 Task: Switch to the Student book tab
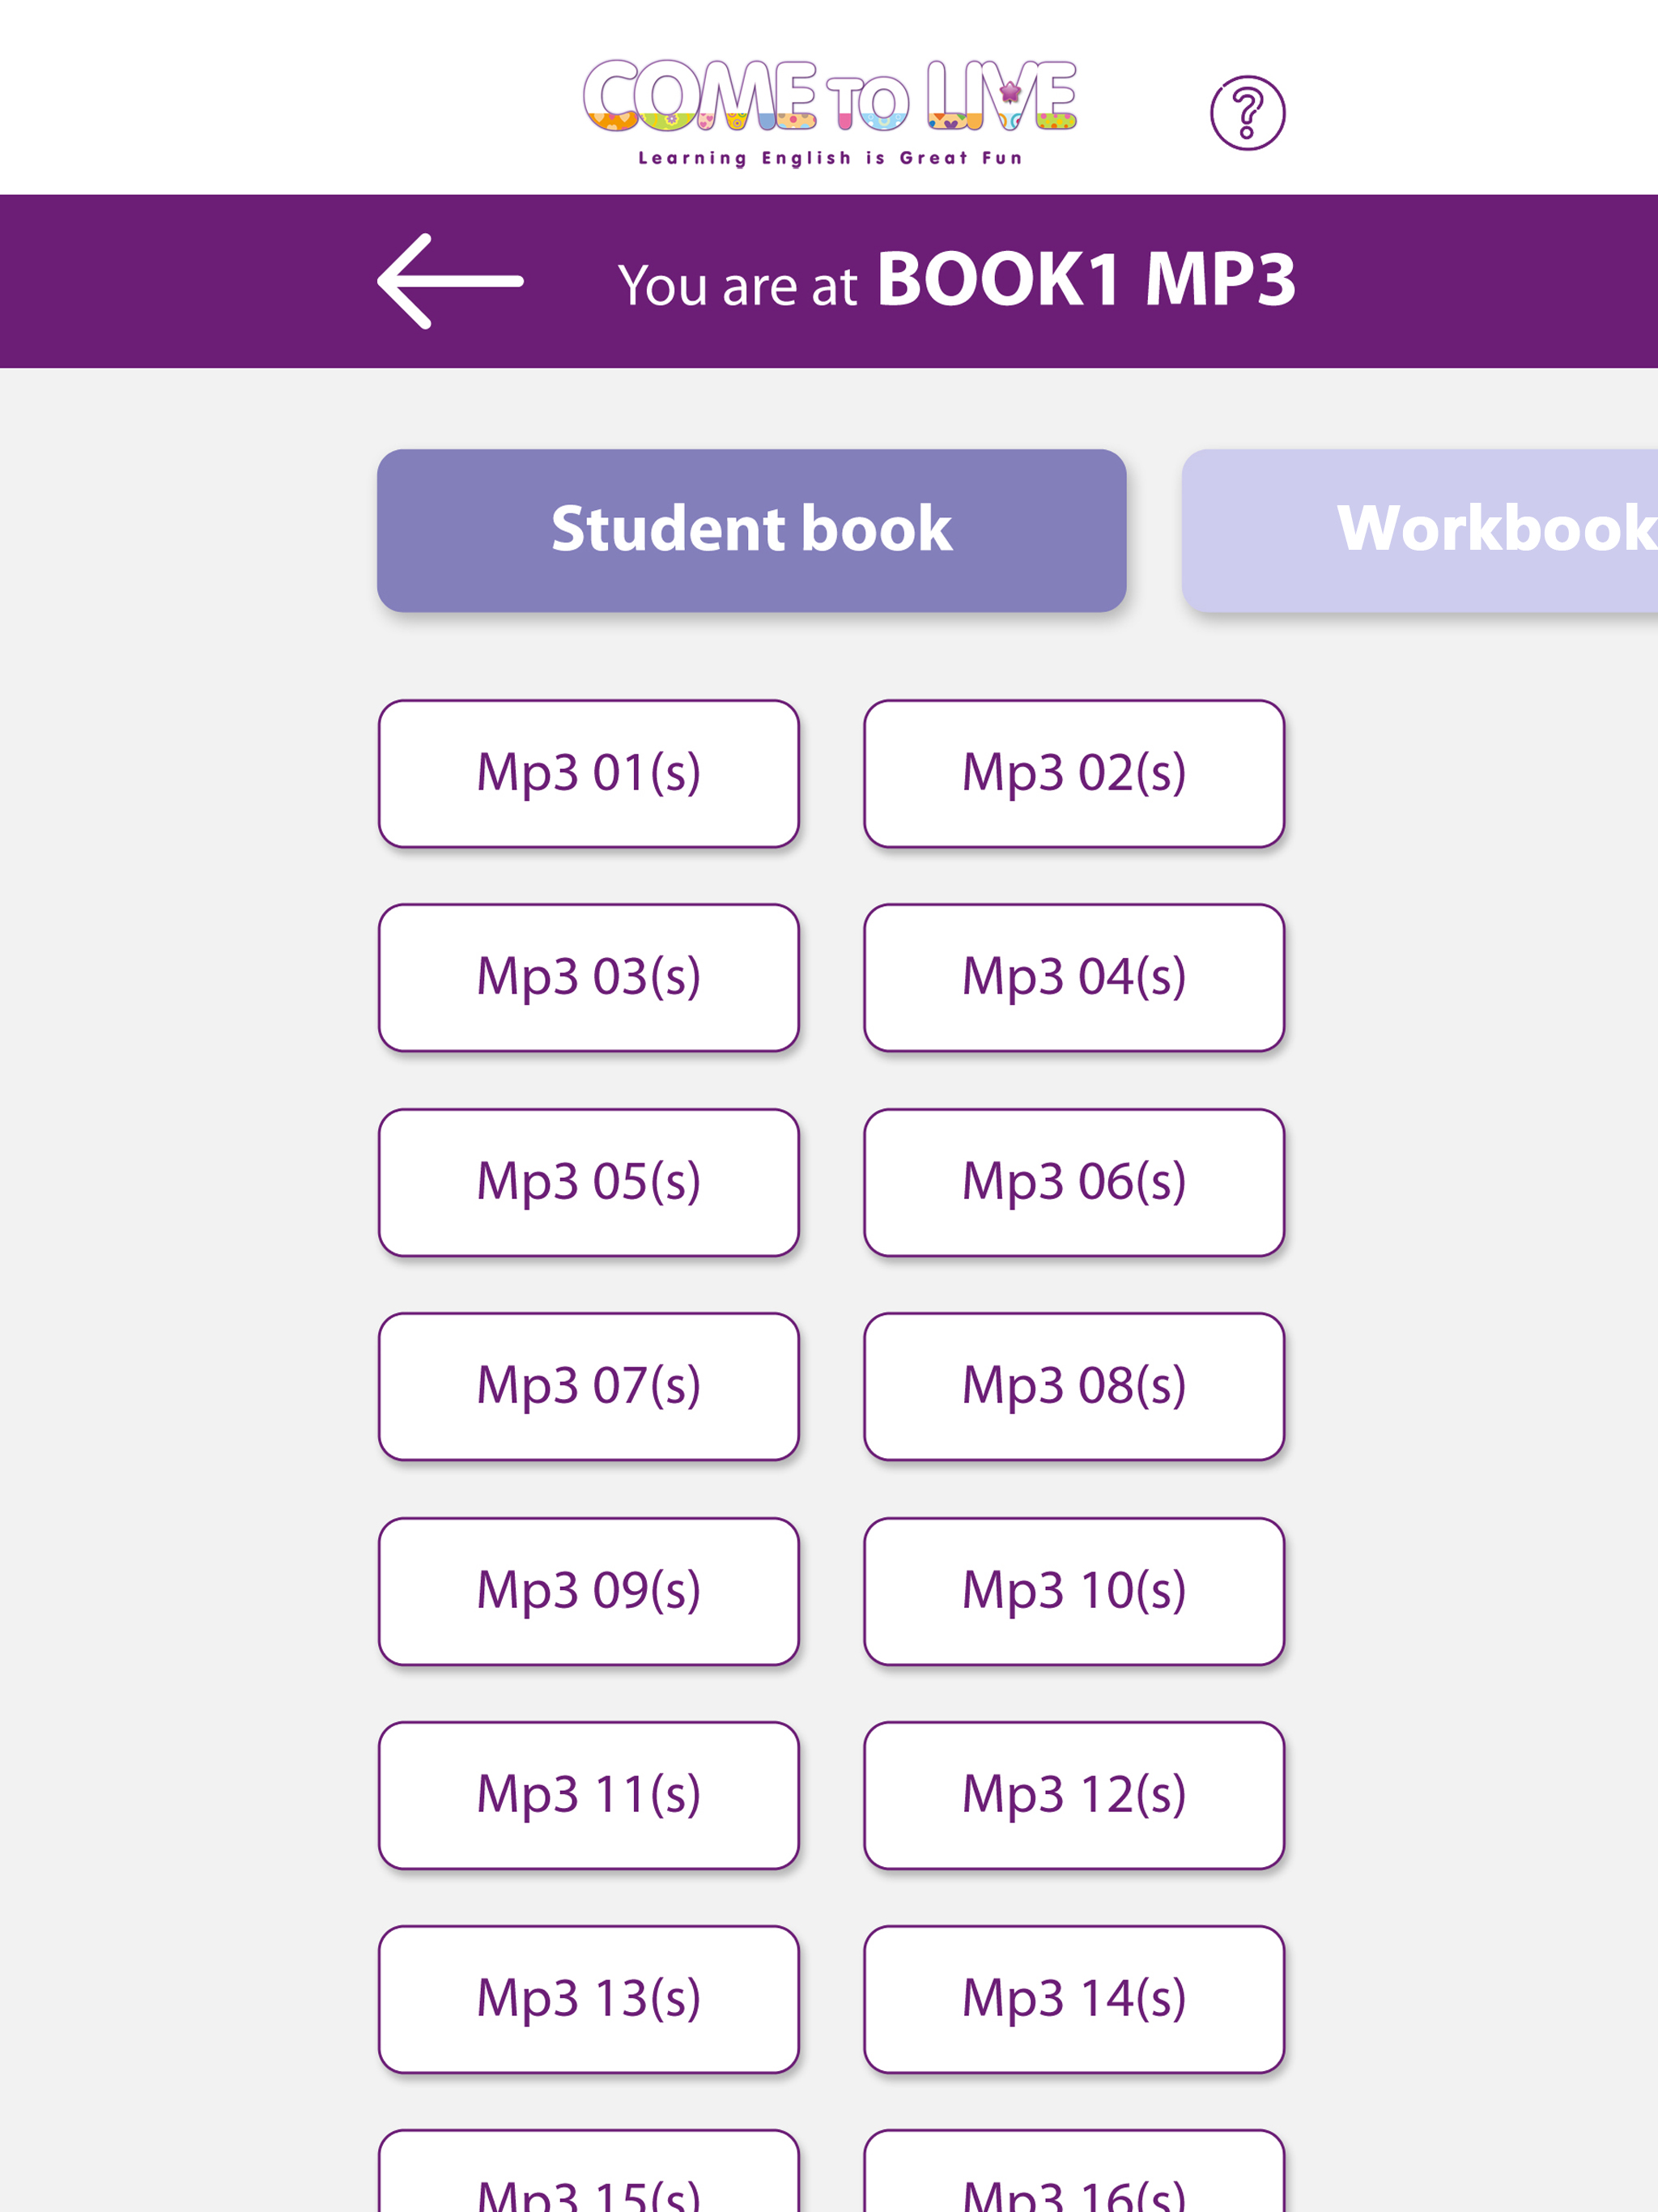[751, 530]
